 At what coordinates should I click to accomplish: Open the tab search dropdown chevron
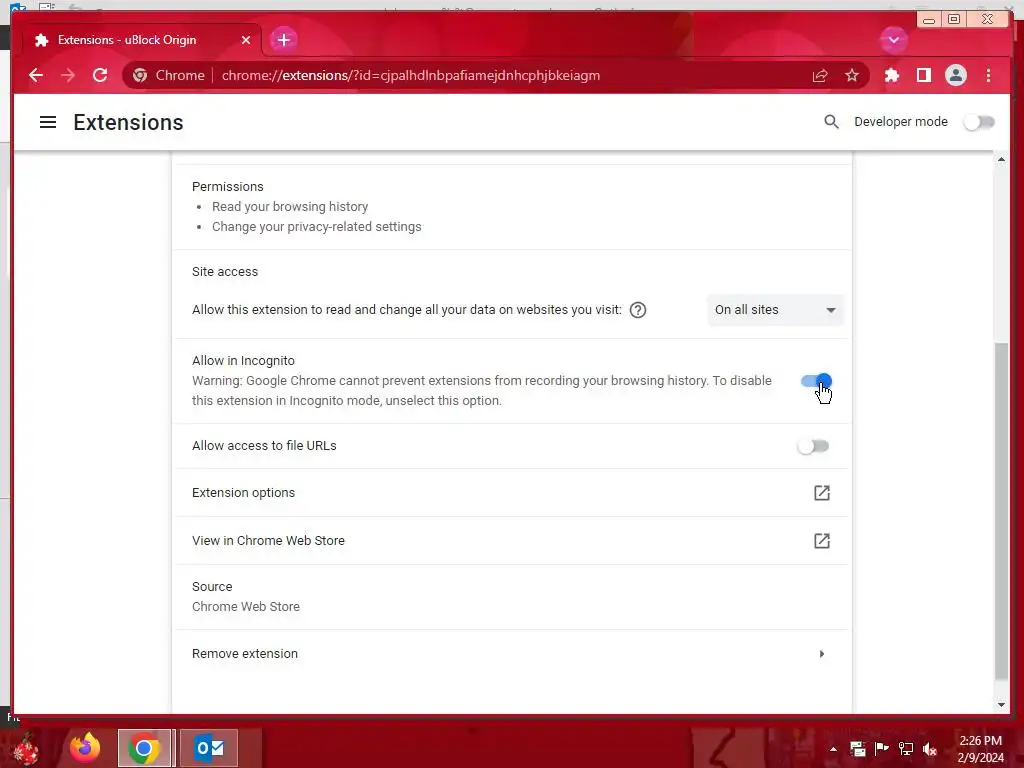coord(893,40)
